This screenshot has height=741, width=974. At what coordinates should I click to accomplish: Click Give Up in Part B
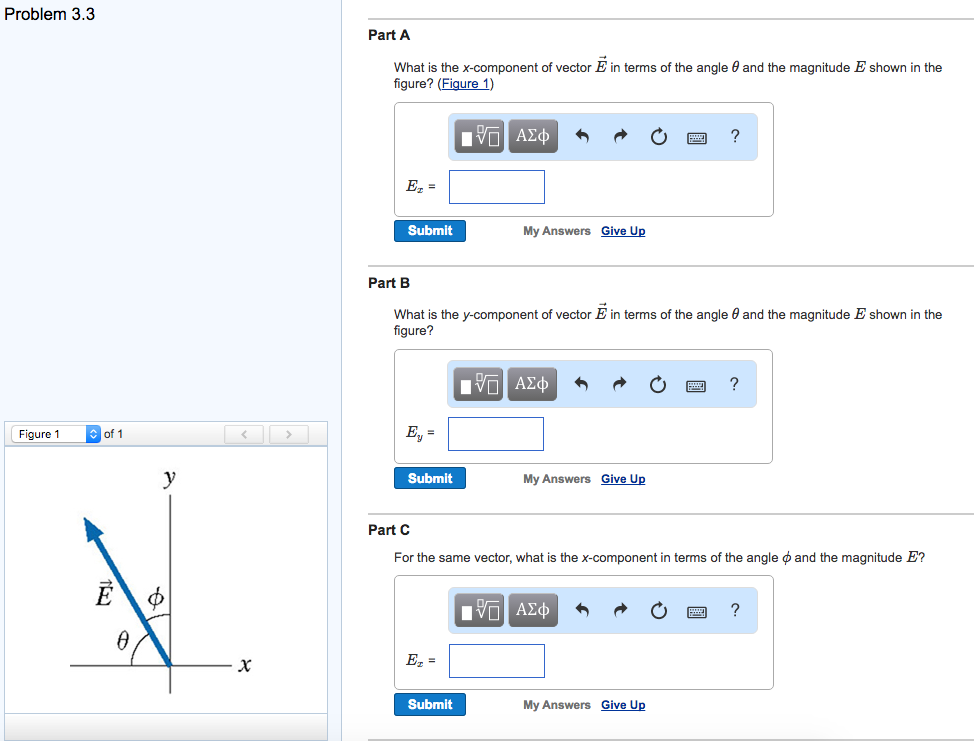coord(623,478)
